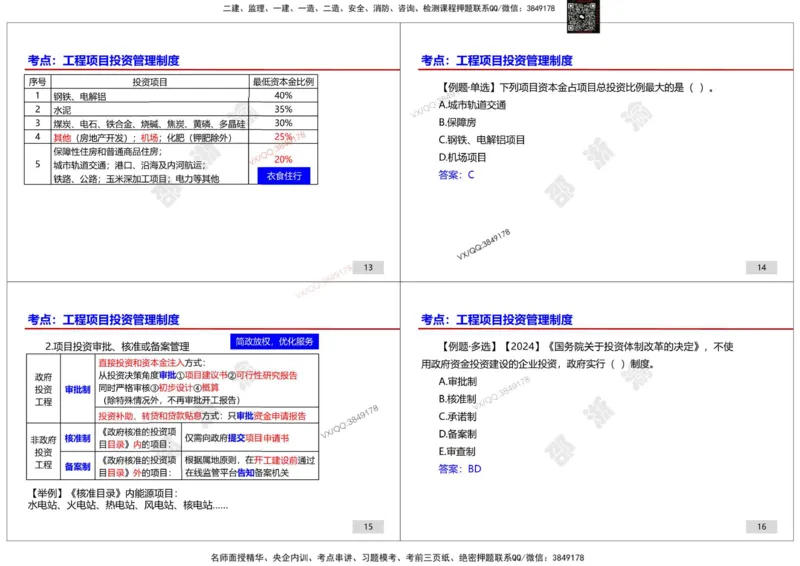Click heading '2.项目投资审批、核准或备案管理'
Image resolution: width=800 pixels, height=566 pixels.
click(117, 347)
